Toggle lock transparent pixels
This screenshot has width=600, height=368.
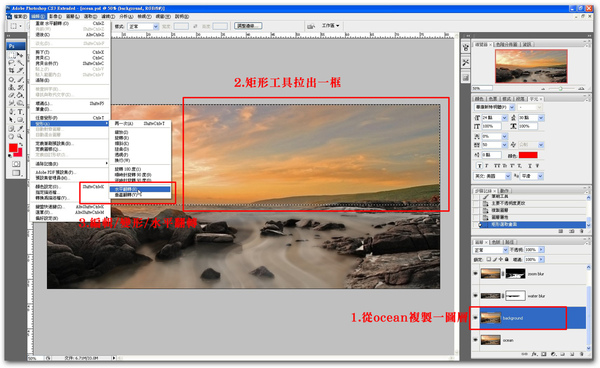(488, 259)
